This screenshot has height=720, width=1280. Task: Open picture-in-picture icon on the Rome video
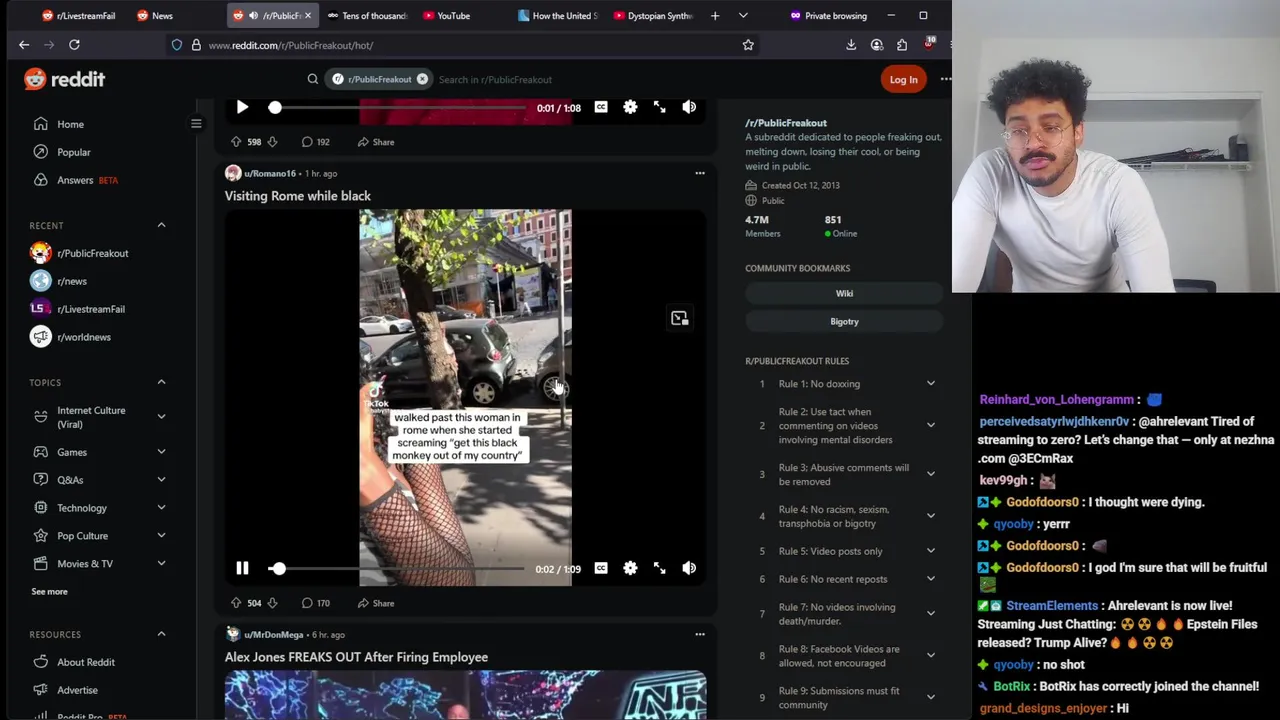(x=680, y=318)
